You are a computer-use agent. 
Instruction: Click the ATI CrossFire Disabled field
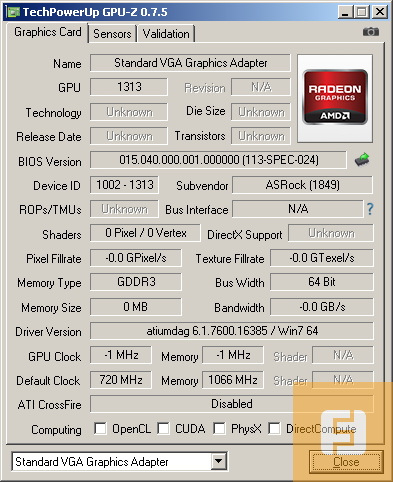pos(232,404)
